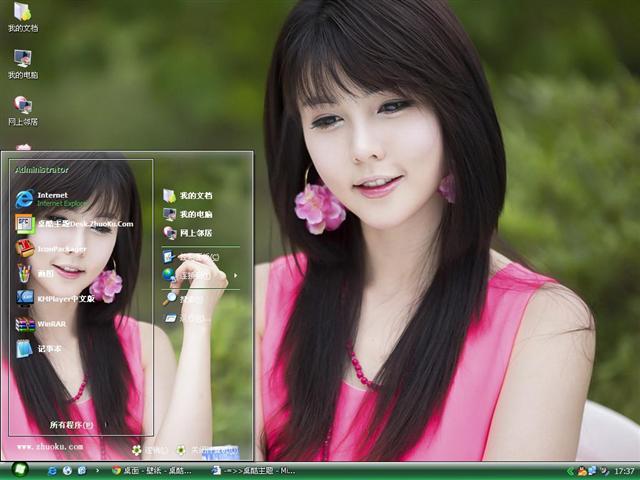The width and height of the screenshot is (640, 480).
Task: Click the paint cup brushes icon
Action: (x=24, y=273)
